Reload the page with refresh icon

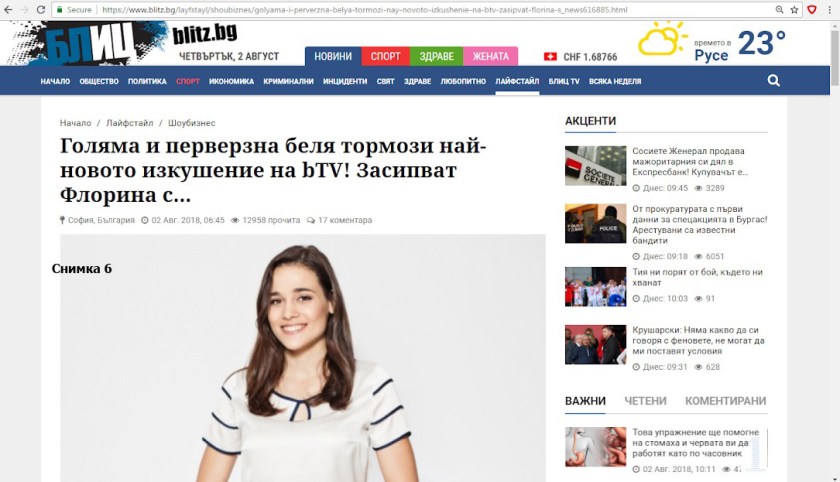click(41, 10)
